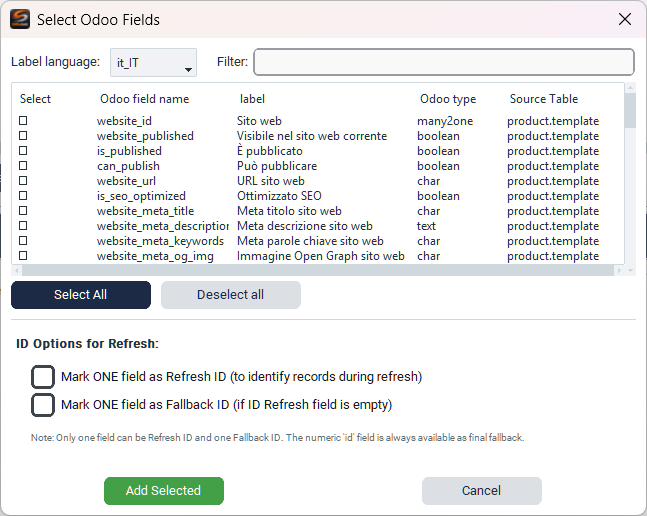Viewport: 647px width, 516px height.
Task: Check the website_published field checkbox
Action: (x=23, y=135)
